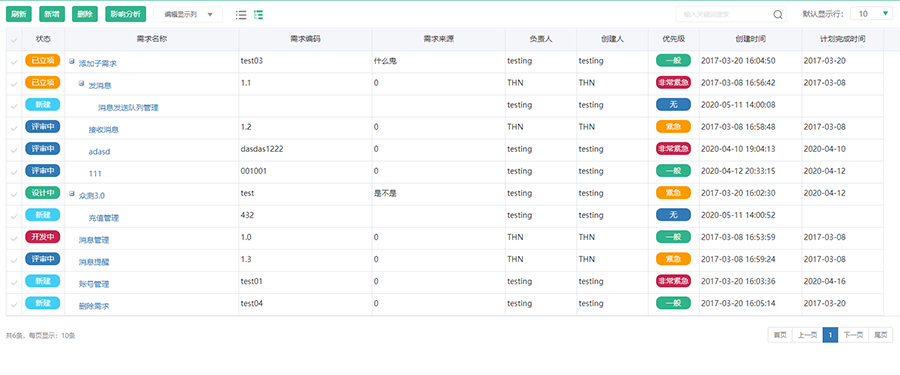This screenshot has height=375, width=900.
Task: Go to 上一页 previous page
Action: [x=807, y=335]
